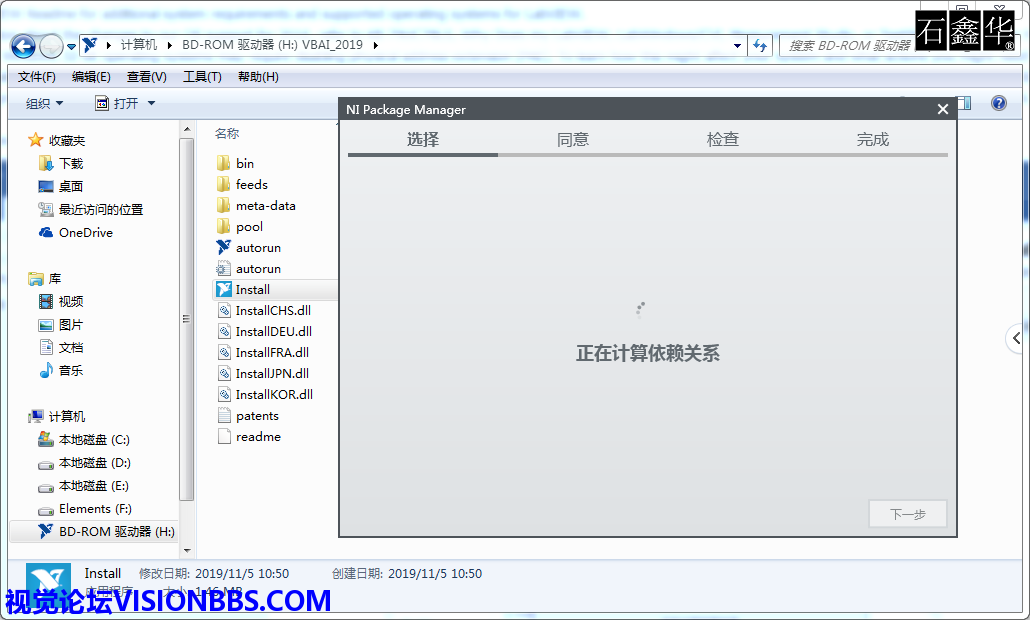Select the InstallCHS.dll file icon
The image size is (1030, 620).
coord(223,310)
